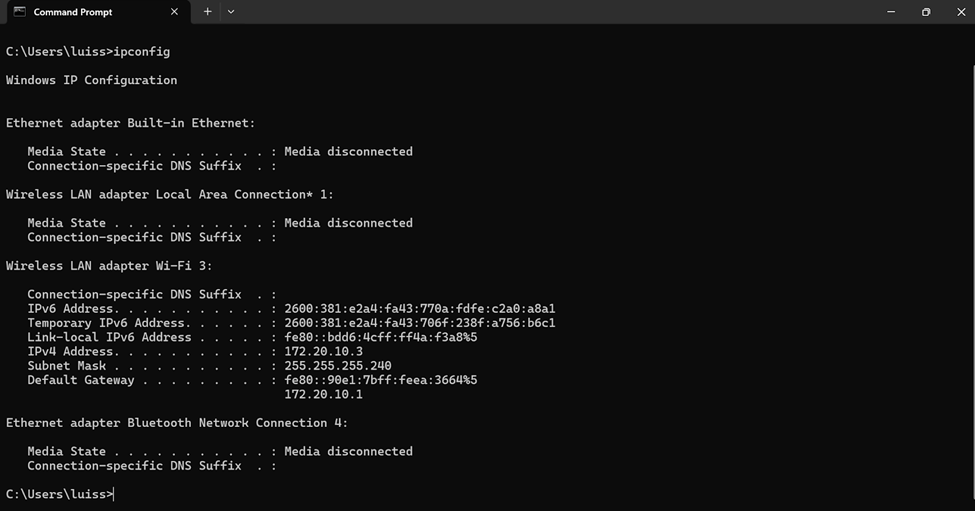Click the Windows IP Configuration heading
The image size is (975, 511).
click(91, 80)
